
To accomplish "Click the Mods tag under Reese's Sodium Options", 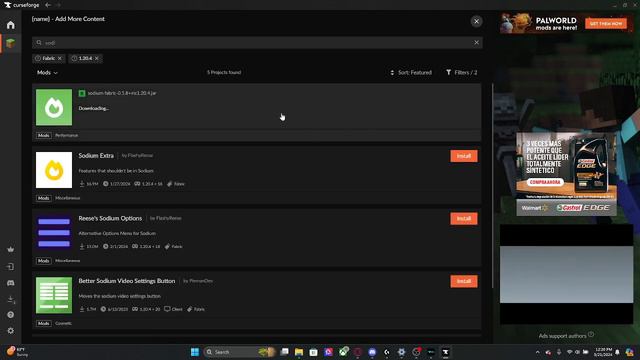I will coord(44,260).
